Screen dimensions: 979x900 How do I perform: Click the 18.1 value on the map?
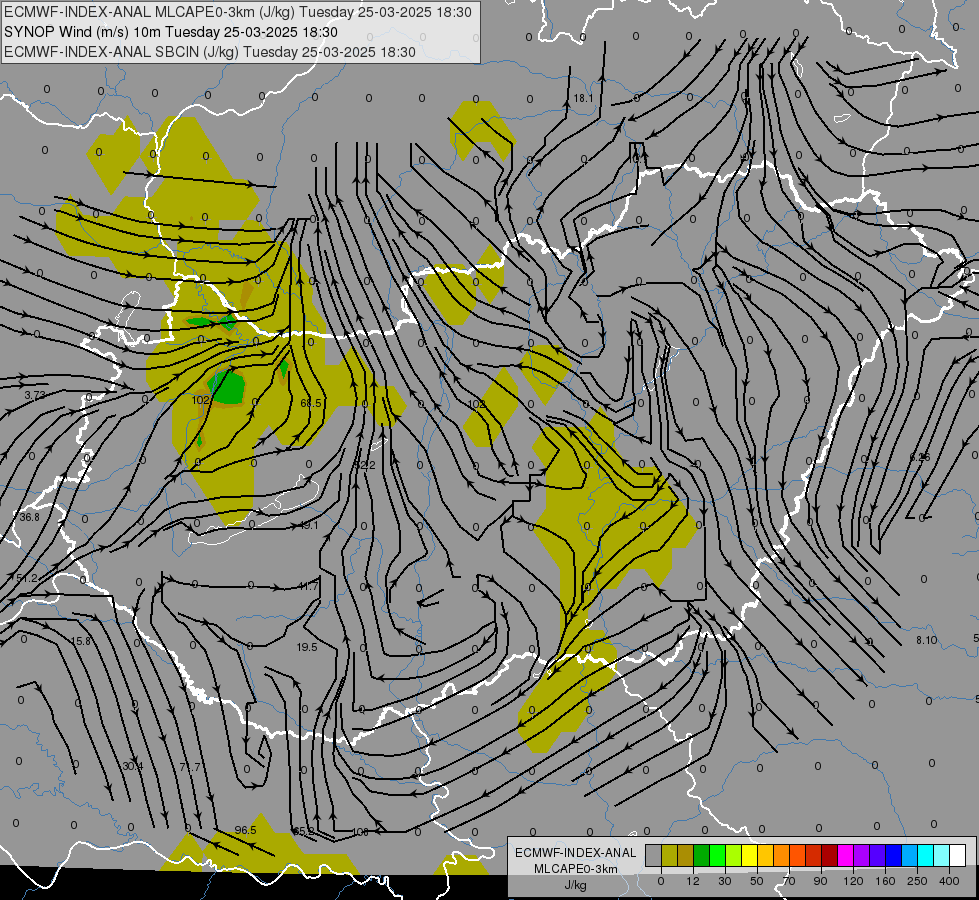[x=583, y=98]
